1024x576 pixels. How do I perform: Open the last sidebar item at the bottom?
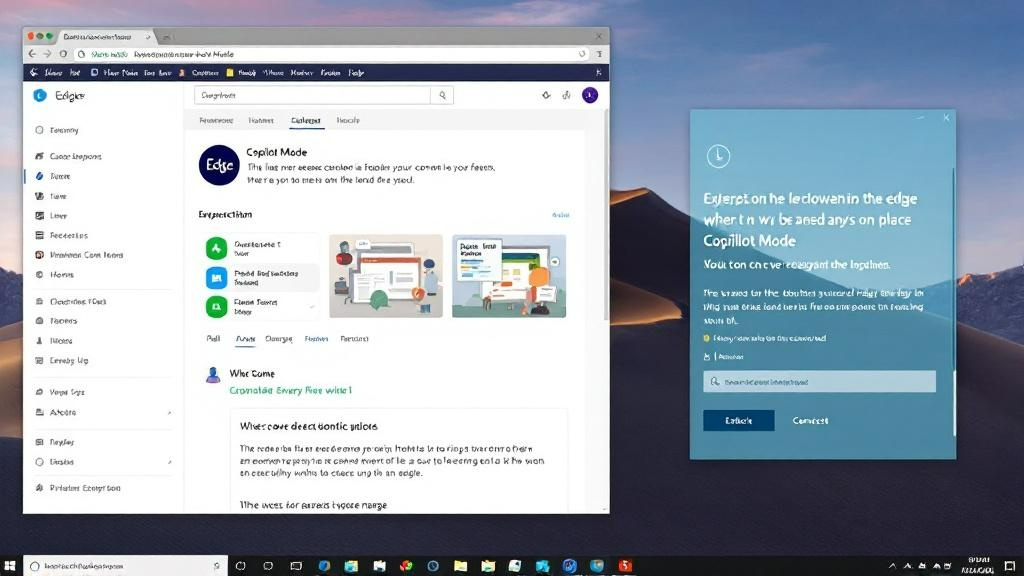point(78,488)
